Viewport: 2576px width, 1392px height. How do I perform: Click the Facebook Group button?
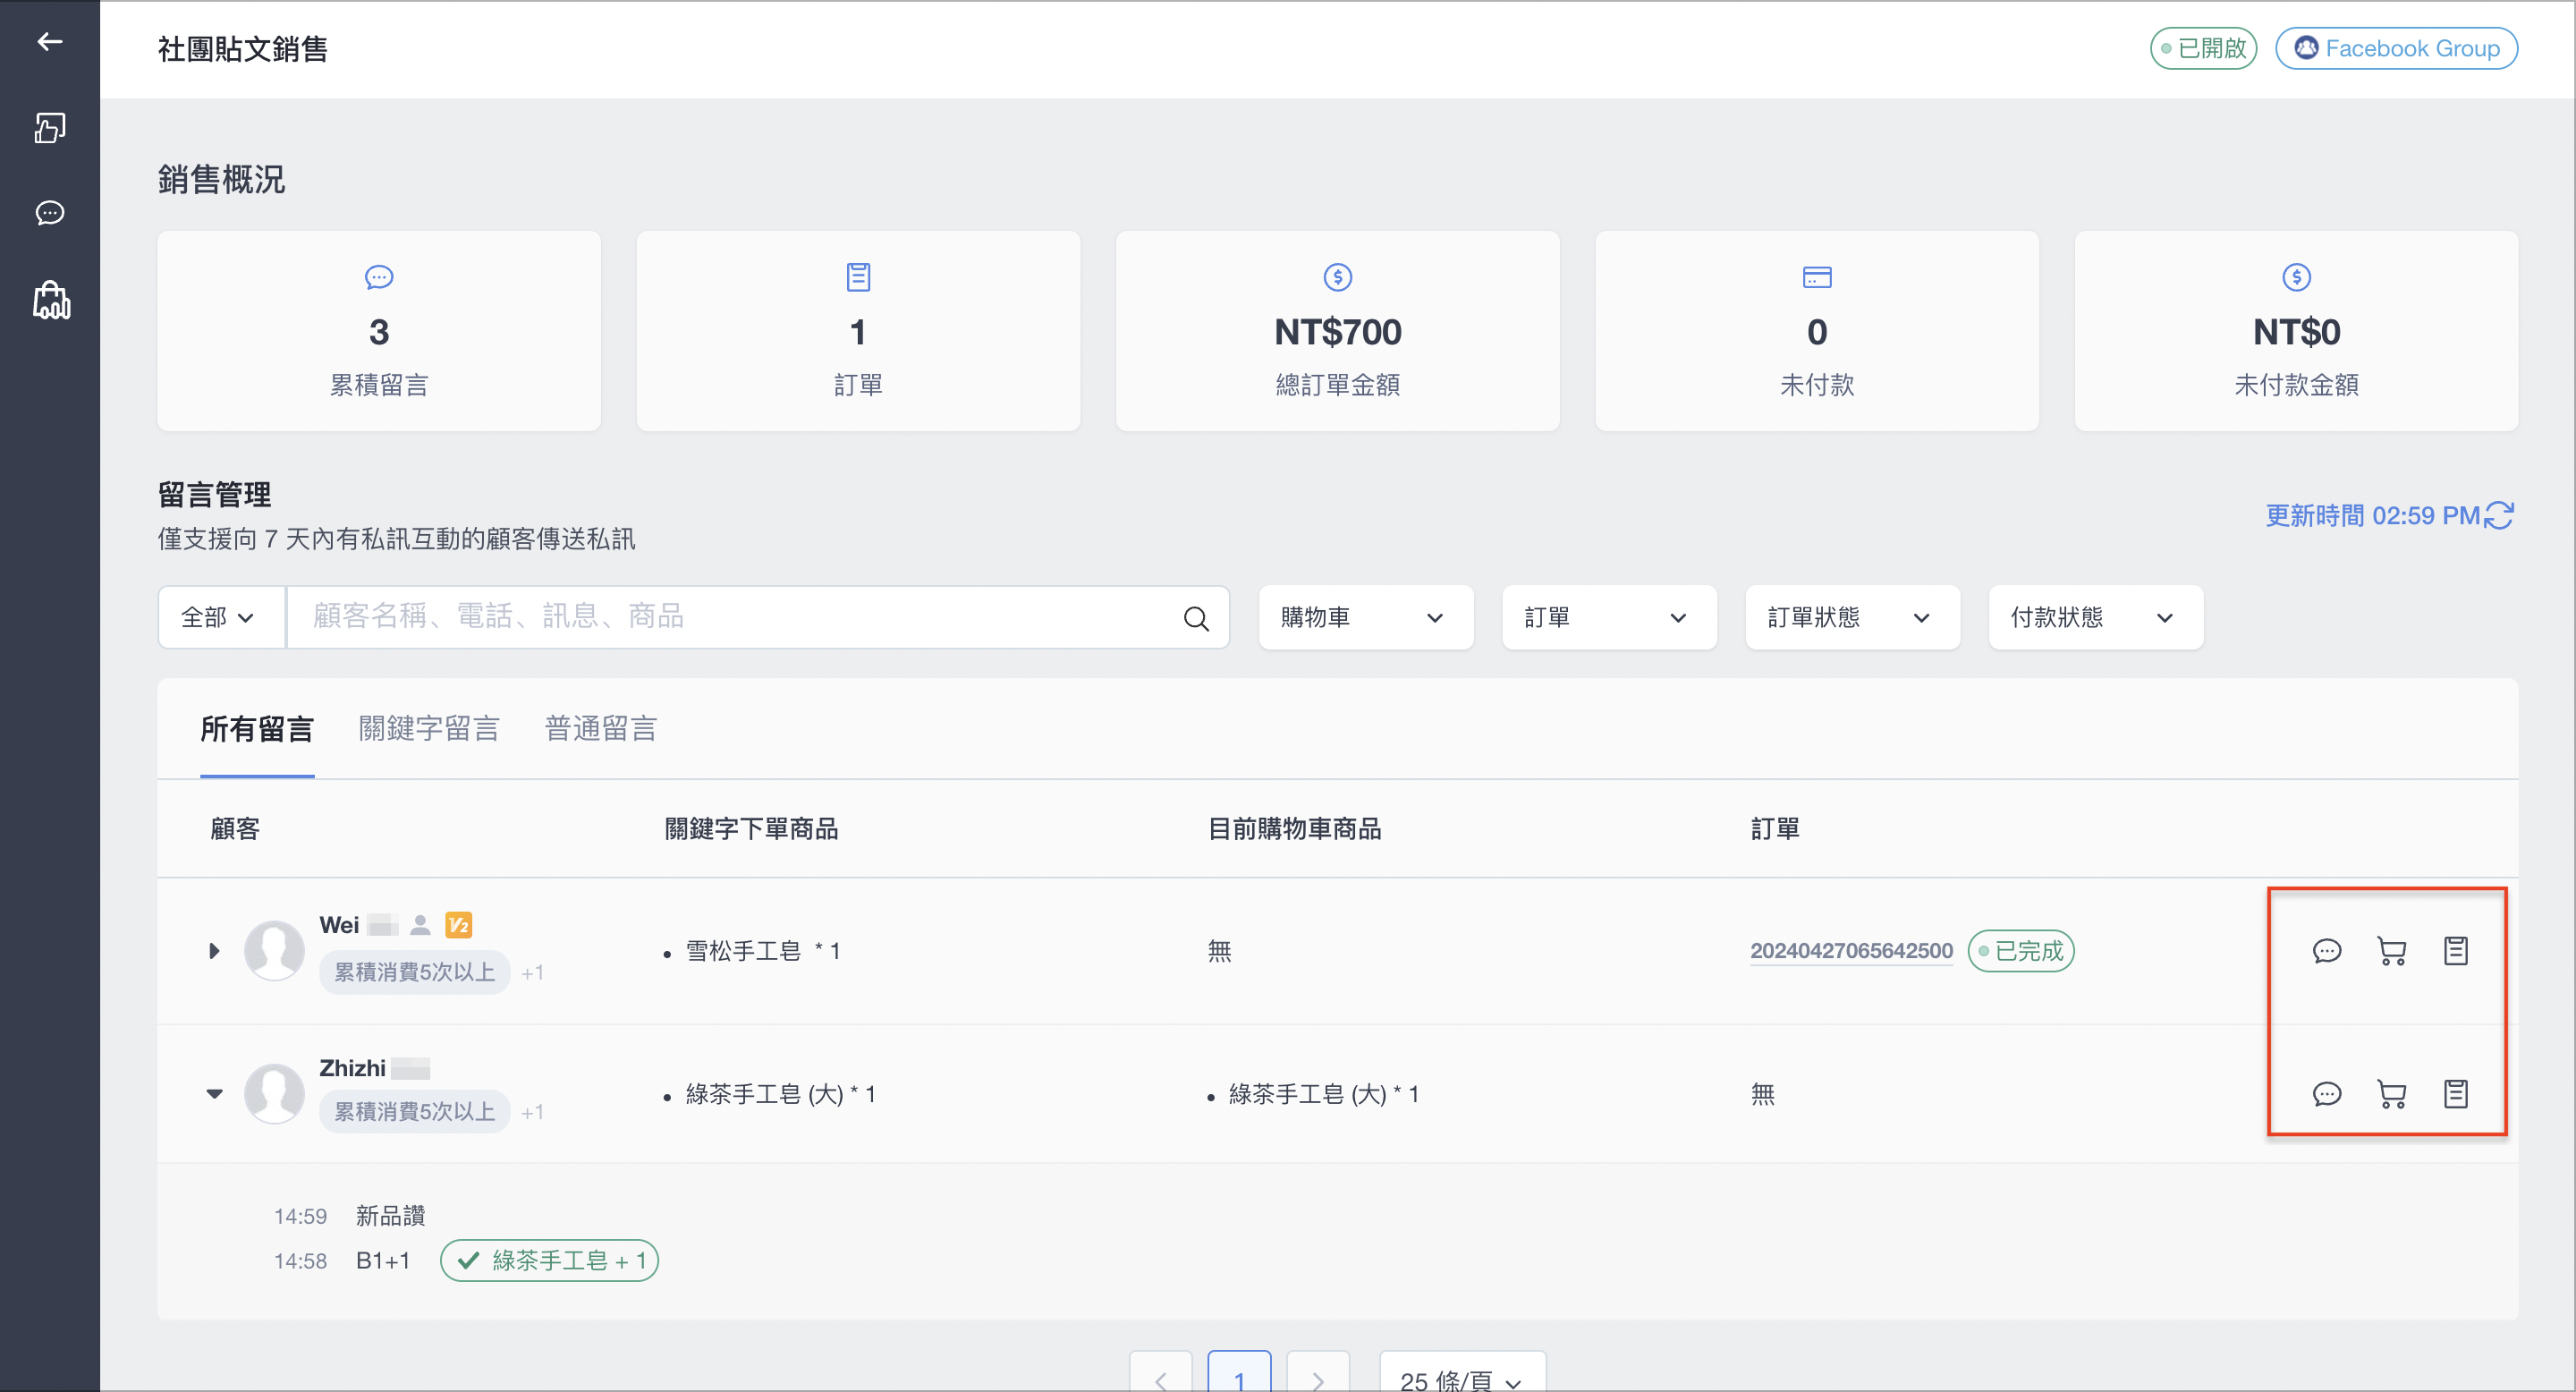(x=2396, y=48)
